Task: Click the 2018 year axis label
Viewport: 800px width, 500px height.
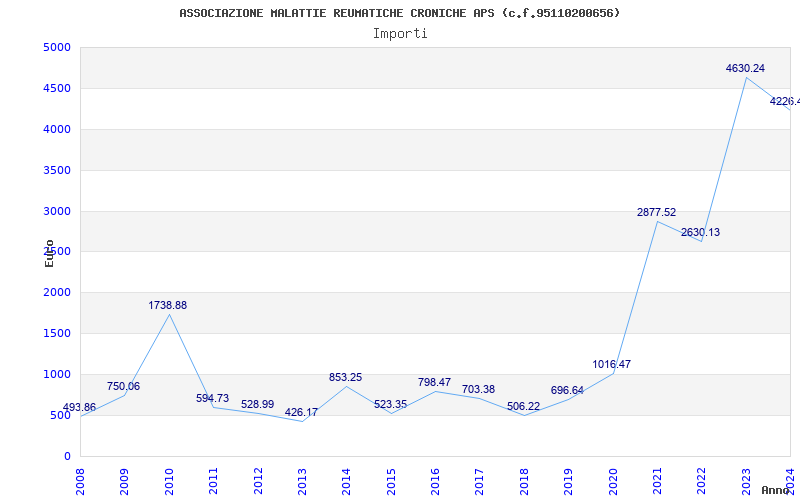Action: (x=524, y=480)
